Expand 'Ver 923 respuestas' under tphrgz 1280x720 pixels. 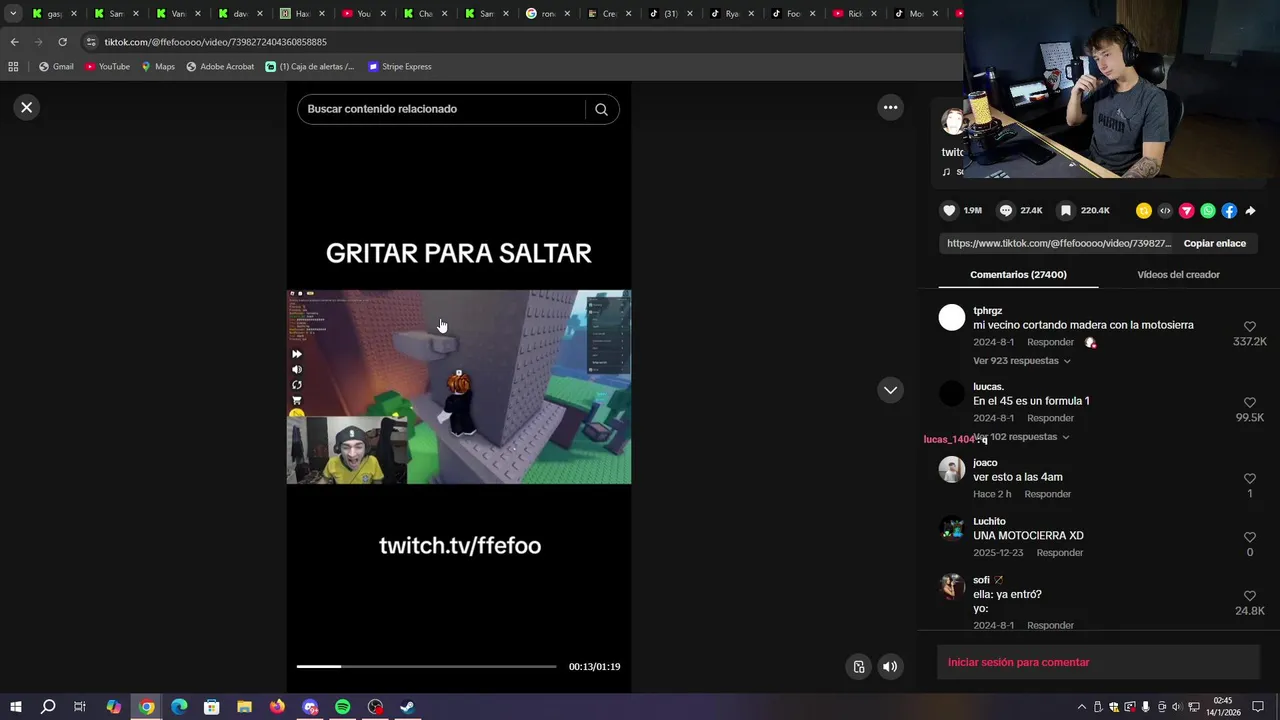(1021, 361)
